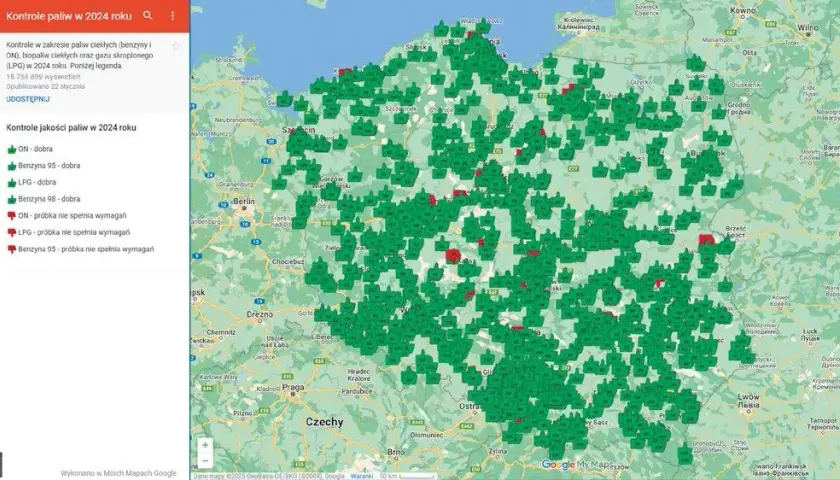840x480 pixels.
Task: Click the Kowno city label on the map
Action: pyautogui.click(x=742, y=10)
